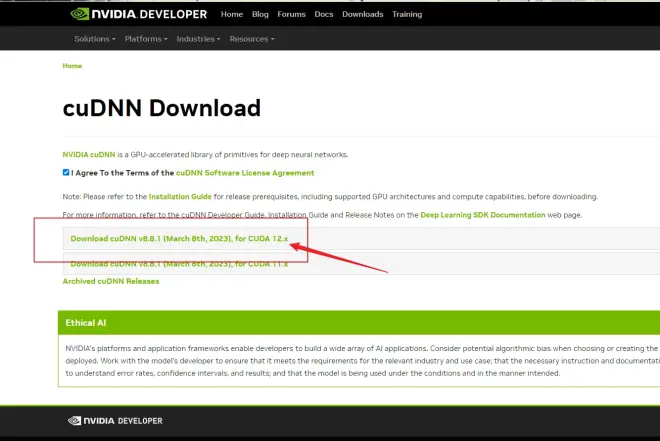The height and width of the screenshot is (441, 660).
Task: Expand Download cuDNN v8.8.1 for CUDA 12.x
Action: coord(179,239)
